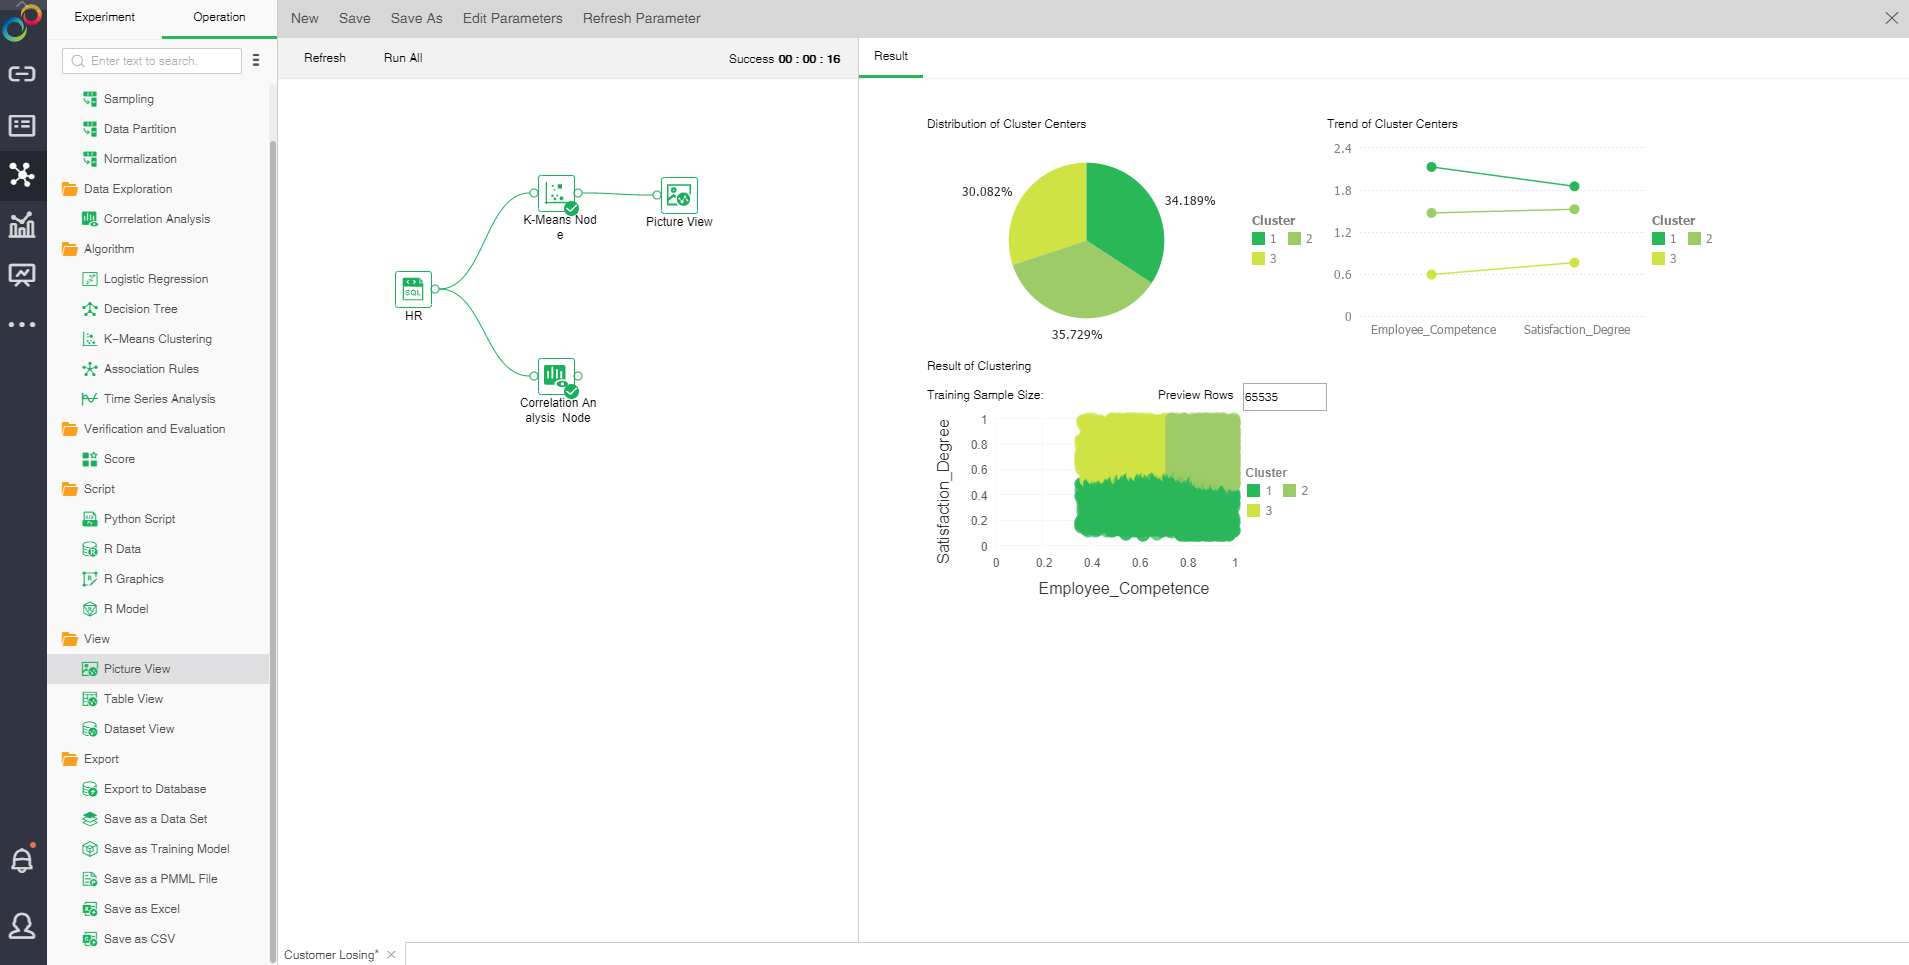The image size is (1909, 965).
Task: Click the Data Partition operation icon
Action: (90, 129)
